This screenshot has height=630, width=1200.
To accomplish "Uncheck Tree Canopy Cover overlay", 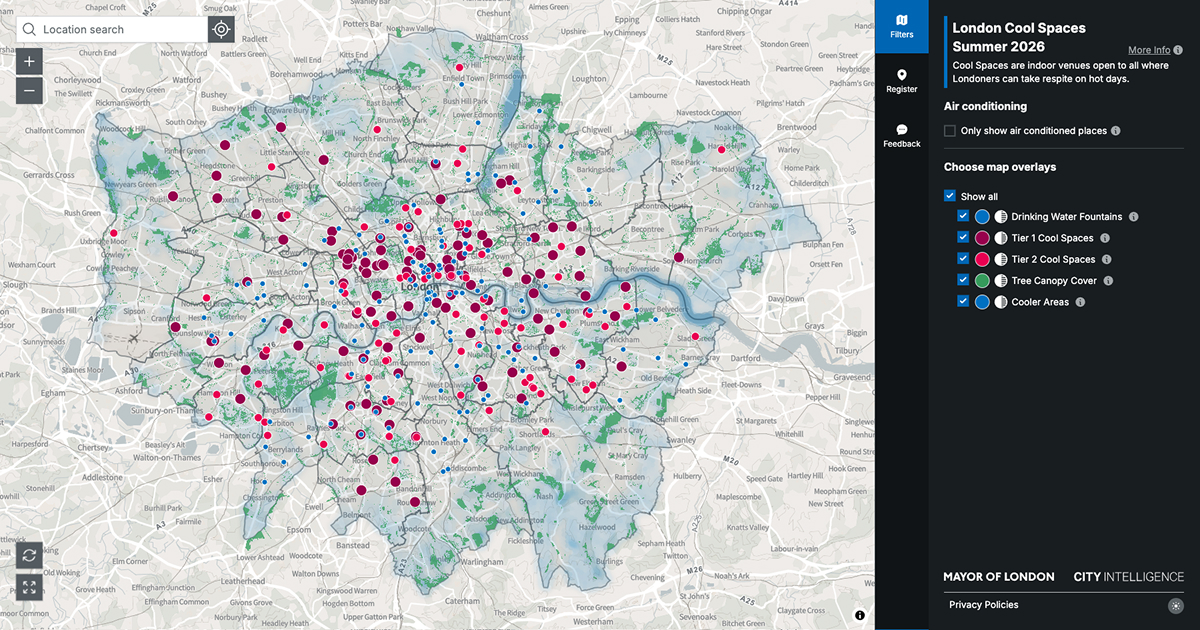I will coord(963,280).
